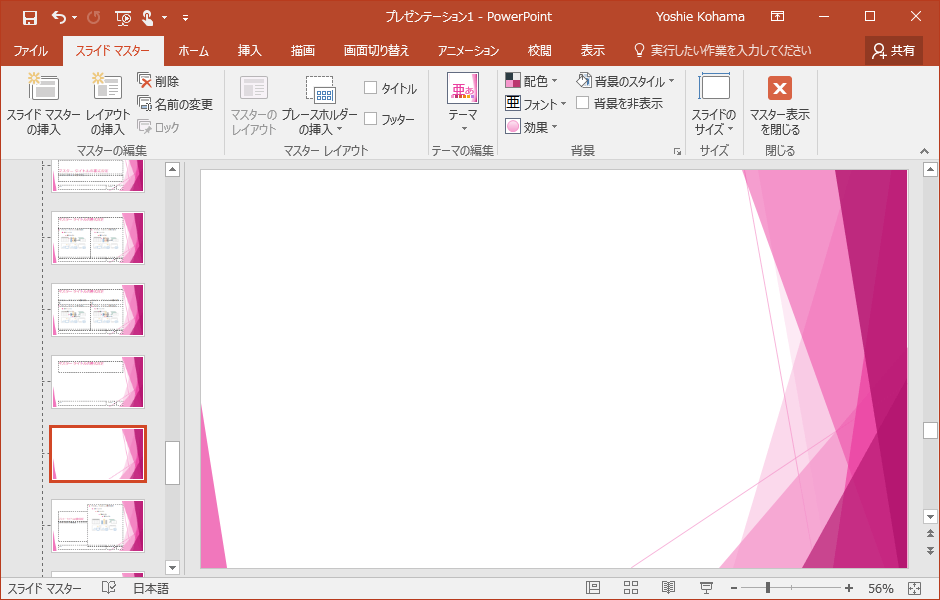The image size is (940, 600).
Task: Switch to Reading view
Action: pos(668,588)
